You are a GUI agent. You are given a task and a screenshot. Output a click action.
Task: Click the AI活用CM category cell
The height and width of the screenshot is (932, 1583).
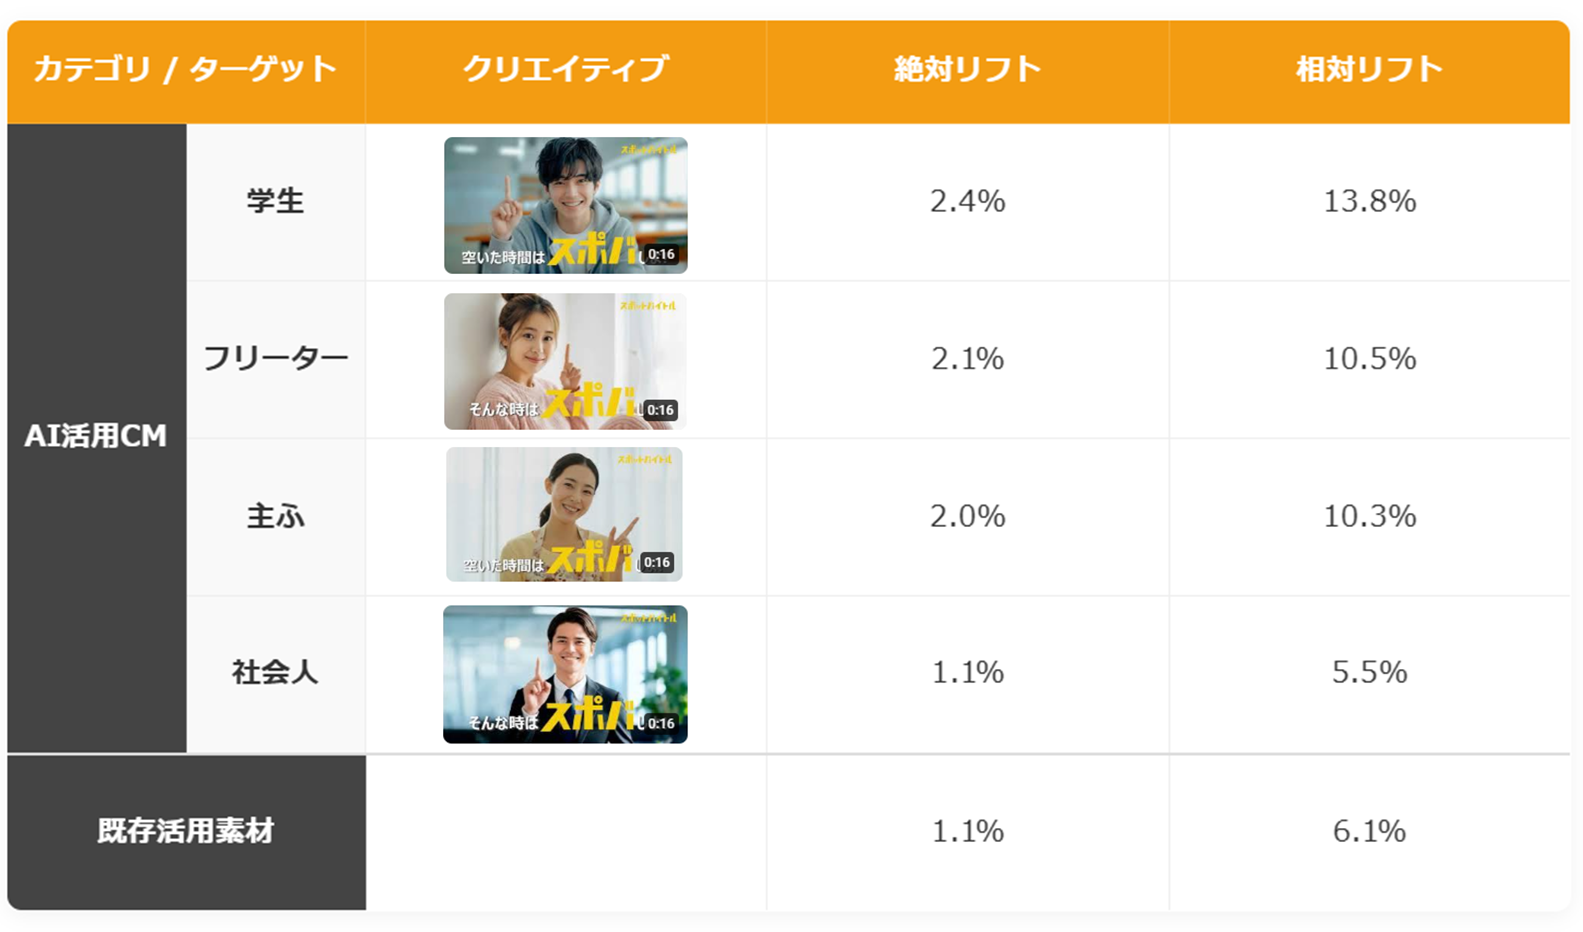tap(96, 437)
